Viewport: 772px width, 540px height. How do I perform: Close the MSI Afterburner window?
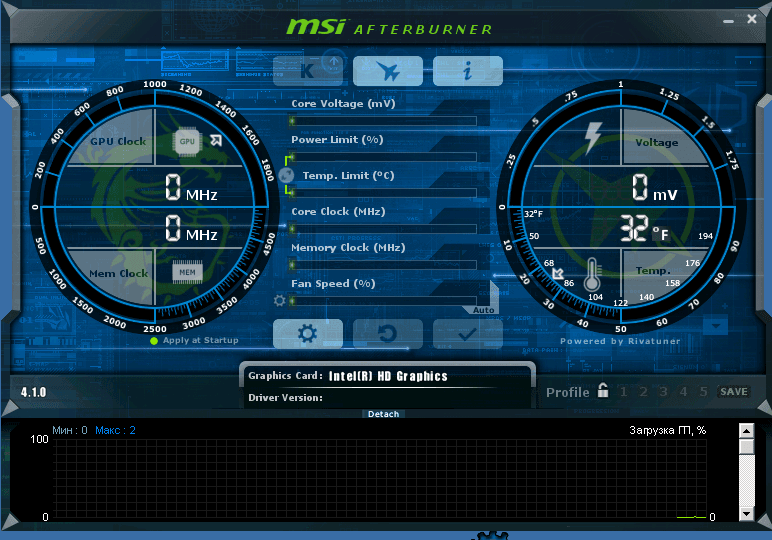pyautogui.click(x=752, y=19)
